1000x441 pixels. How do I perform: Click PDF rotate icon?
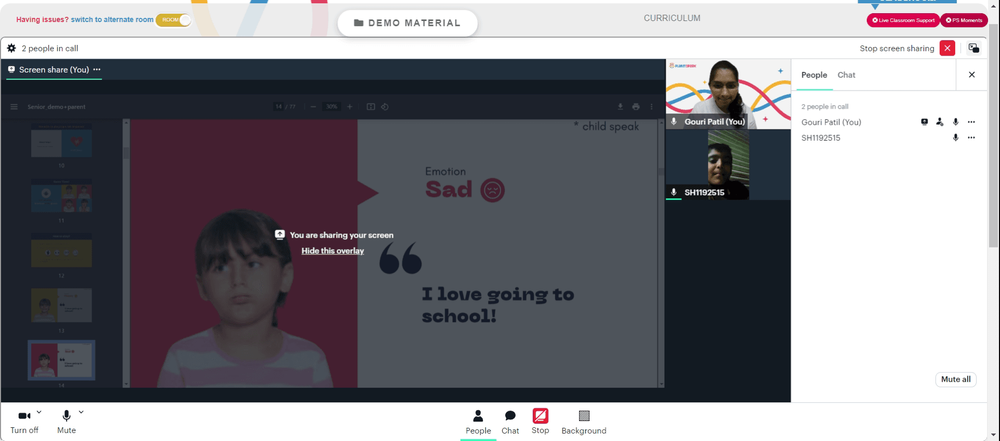[385, 107]
